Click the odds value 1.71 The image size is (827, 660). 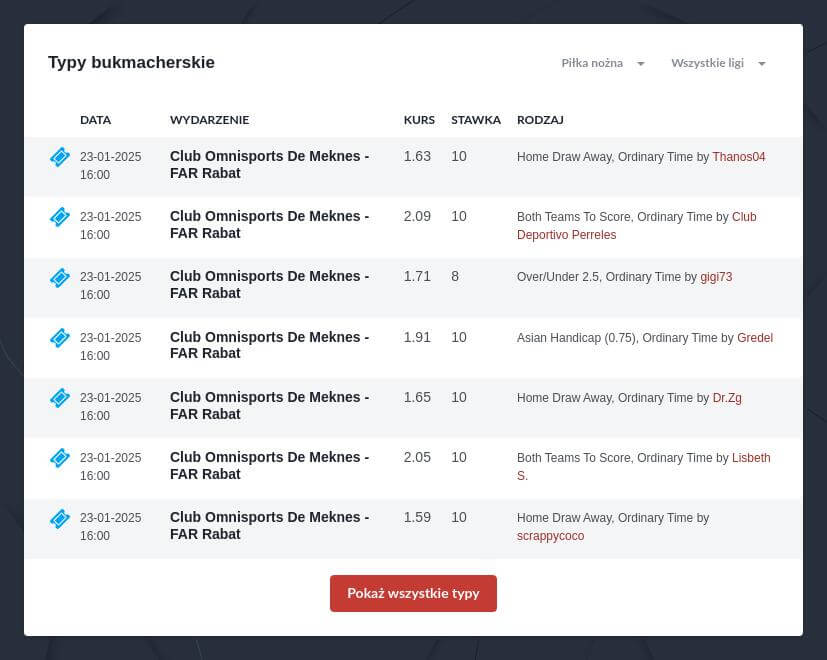[417, 276]
